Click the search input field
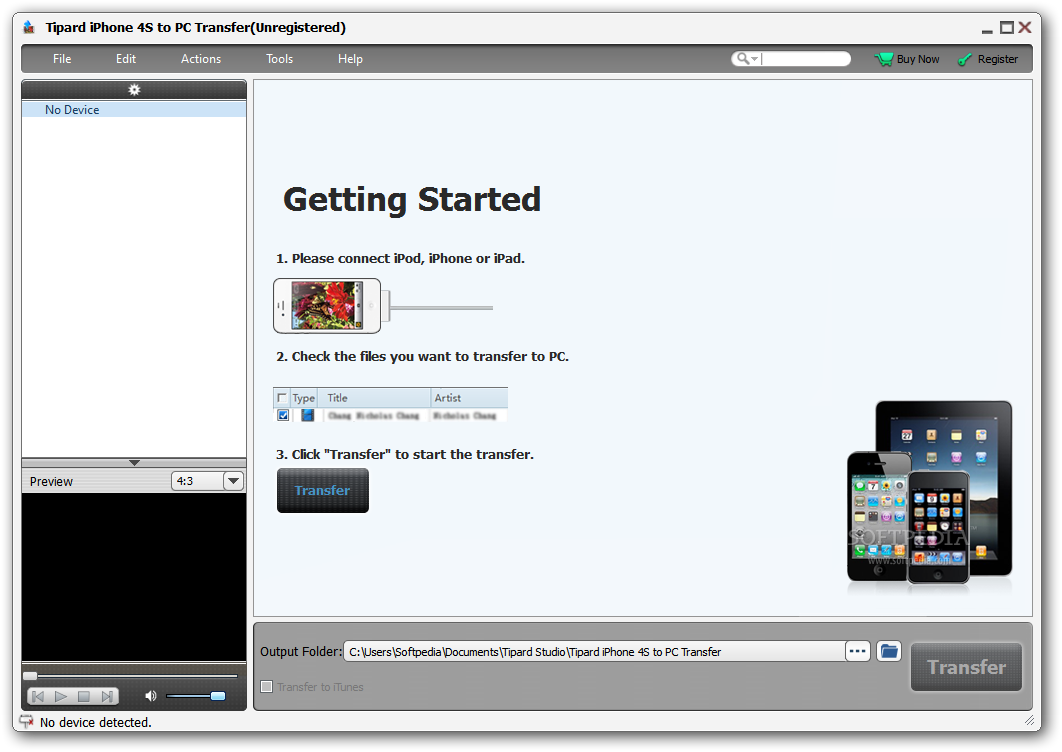 805,59
